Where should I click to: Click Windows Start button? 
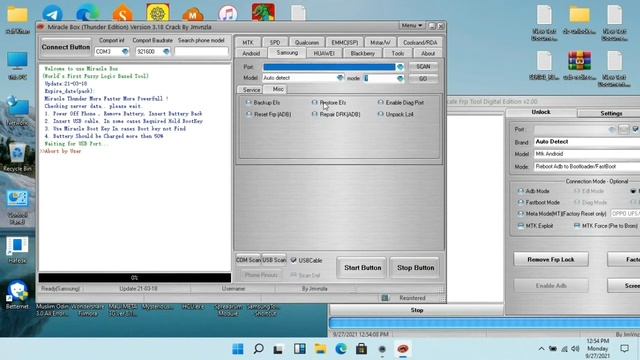coord(238,349)
